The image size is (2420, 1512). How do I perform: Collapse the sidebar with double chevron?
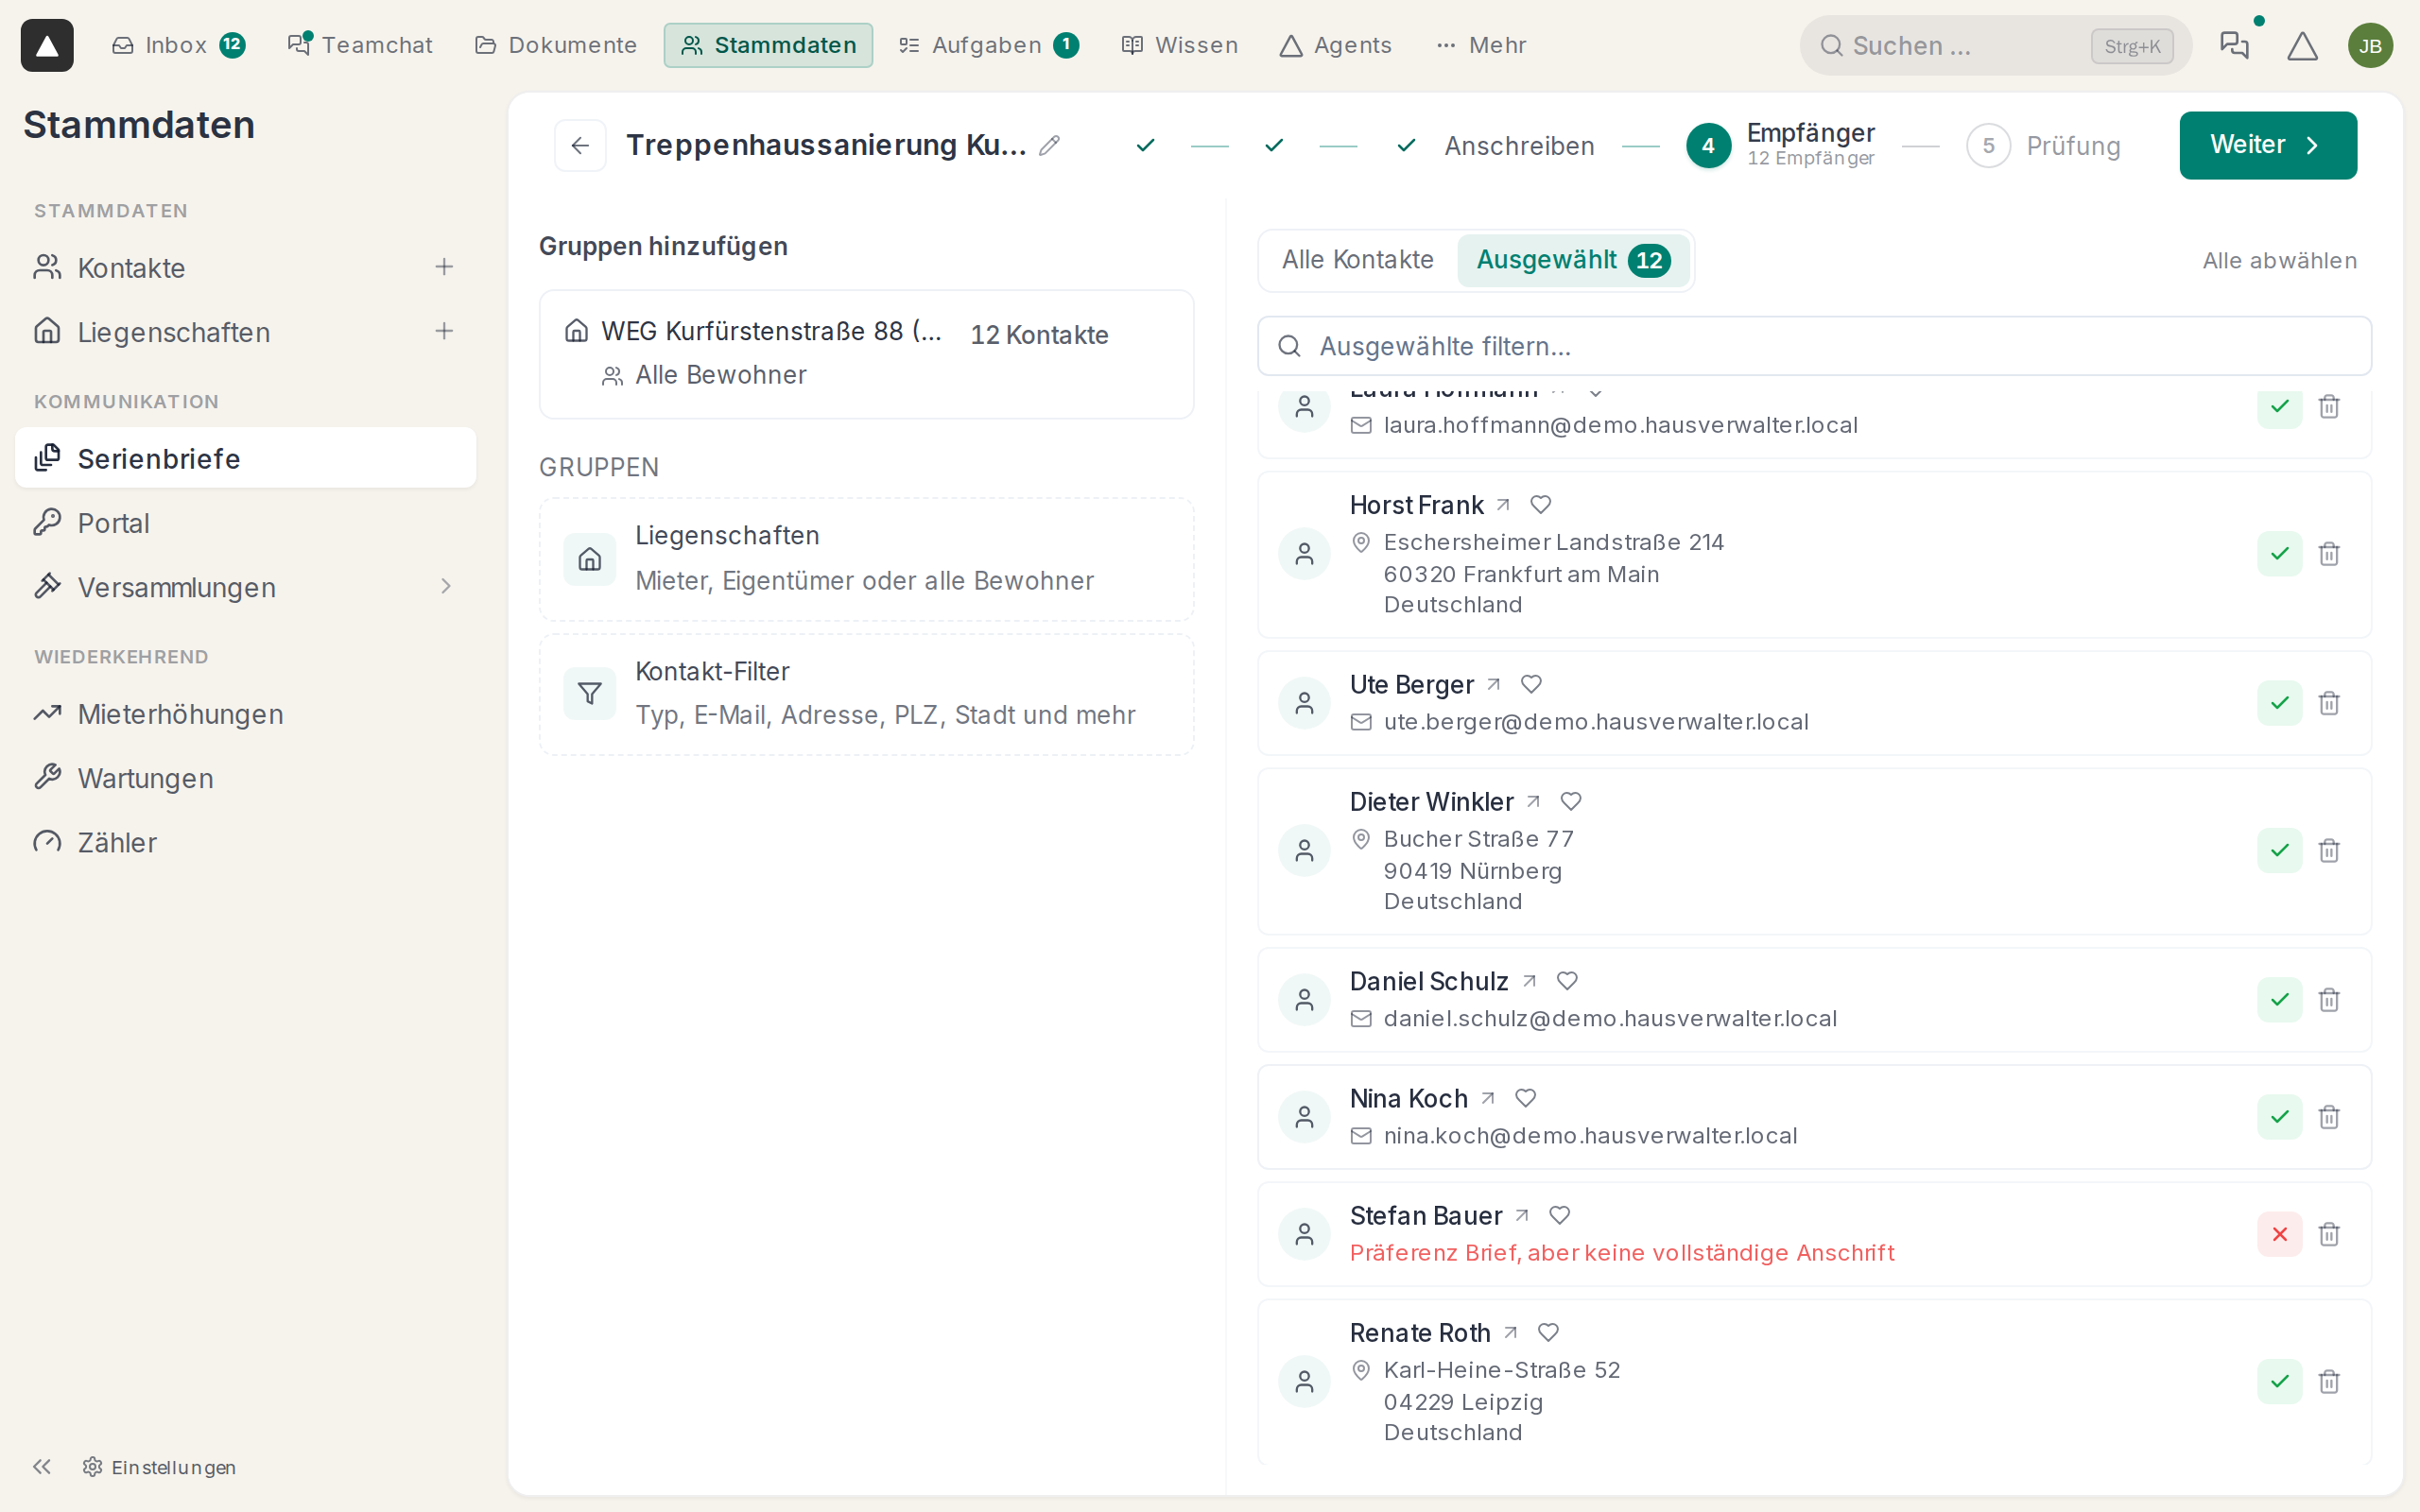point(42,1467)
